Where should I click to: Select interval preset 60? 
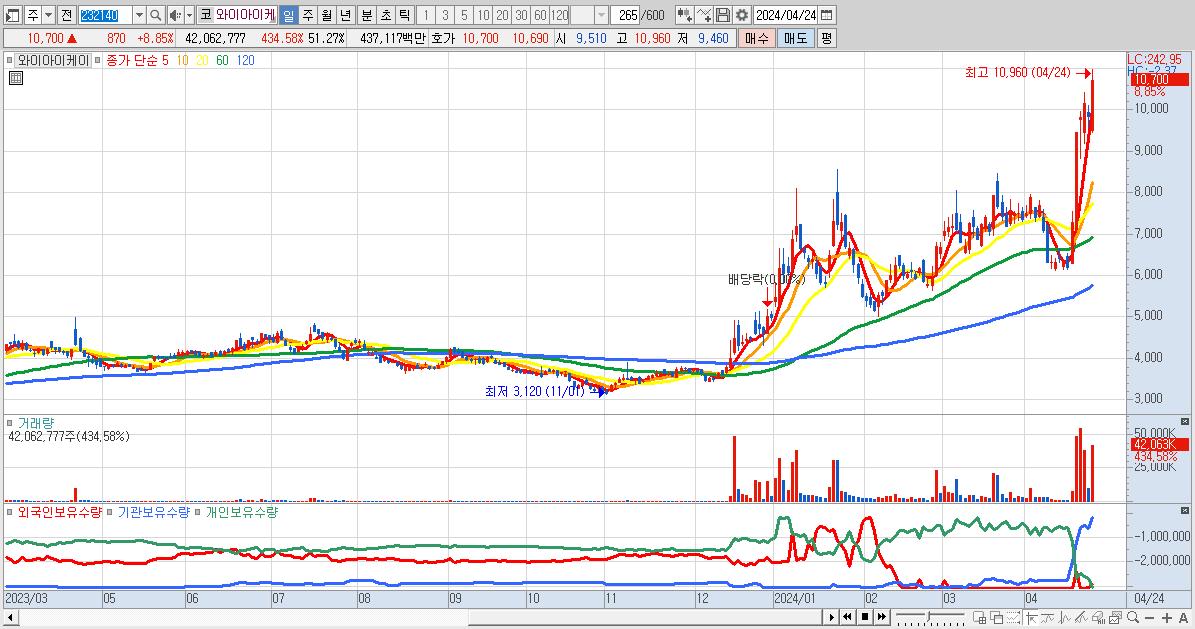[x=540, y=15]
